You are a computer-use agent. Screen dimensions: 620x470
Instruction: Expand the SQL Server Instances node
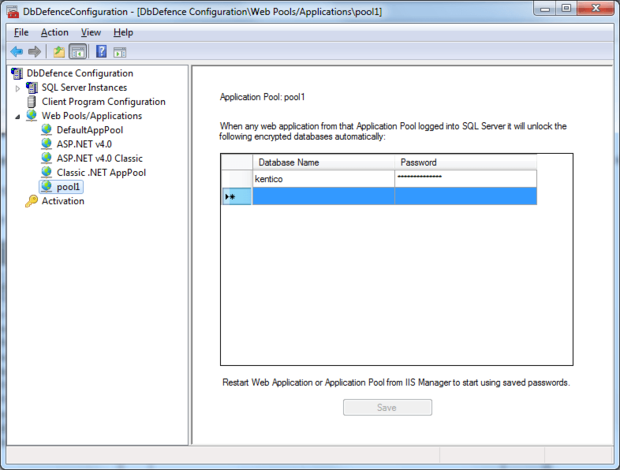coord(17,88)
